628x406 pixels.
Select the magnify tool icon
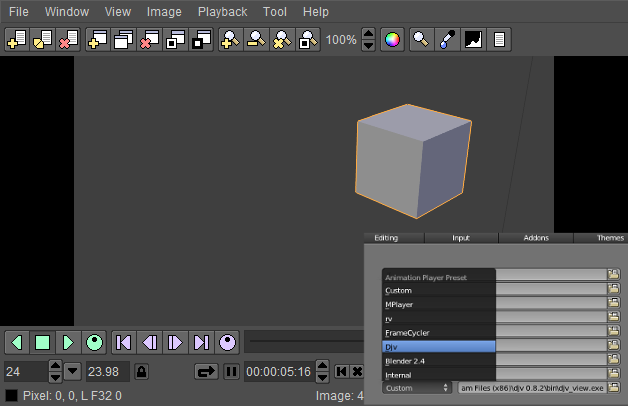click(x=422, y=40)
